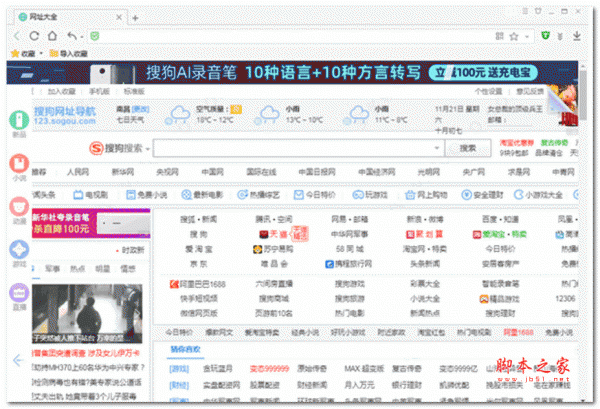Open the 收藏 bookmarks dropdown arrow
This screenshot has height=409, width=600.
pyautogui.click(x=41, y=53)
